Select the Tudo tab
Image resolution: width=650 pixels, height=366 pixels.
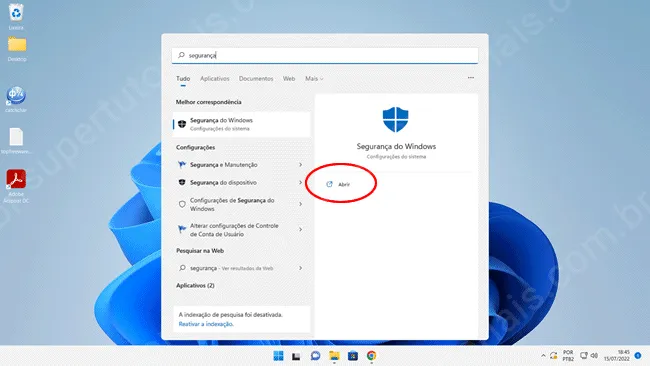pos(183,78)
